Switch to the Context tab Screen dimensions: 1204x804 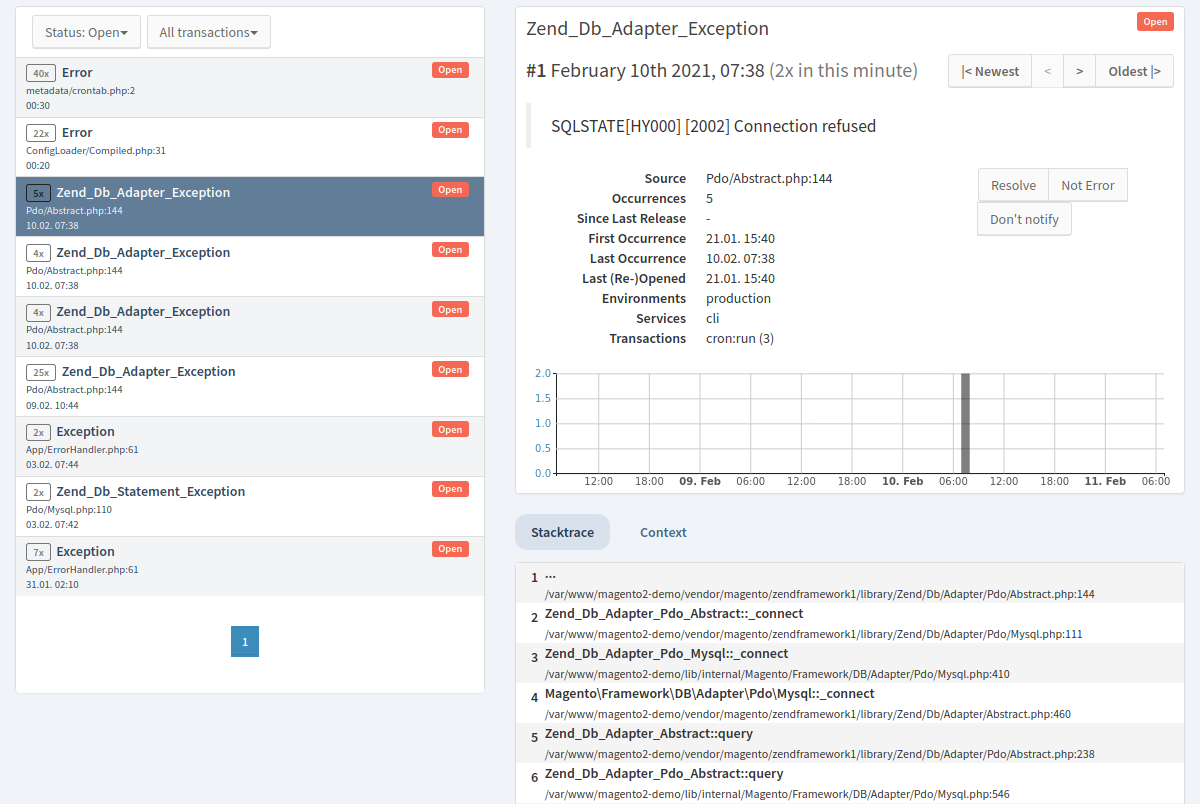(663, 532)
